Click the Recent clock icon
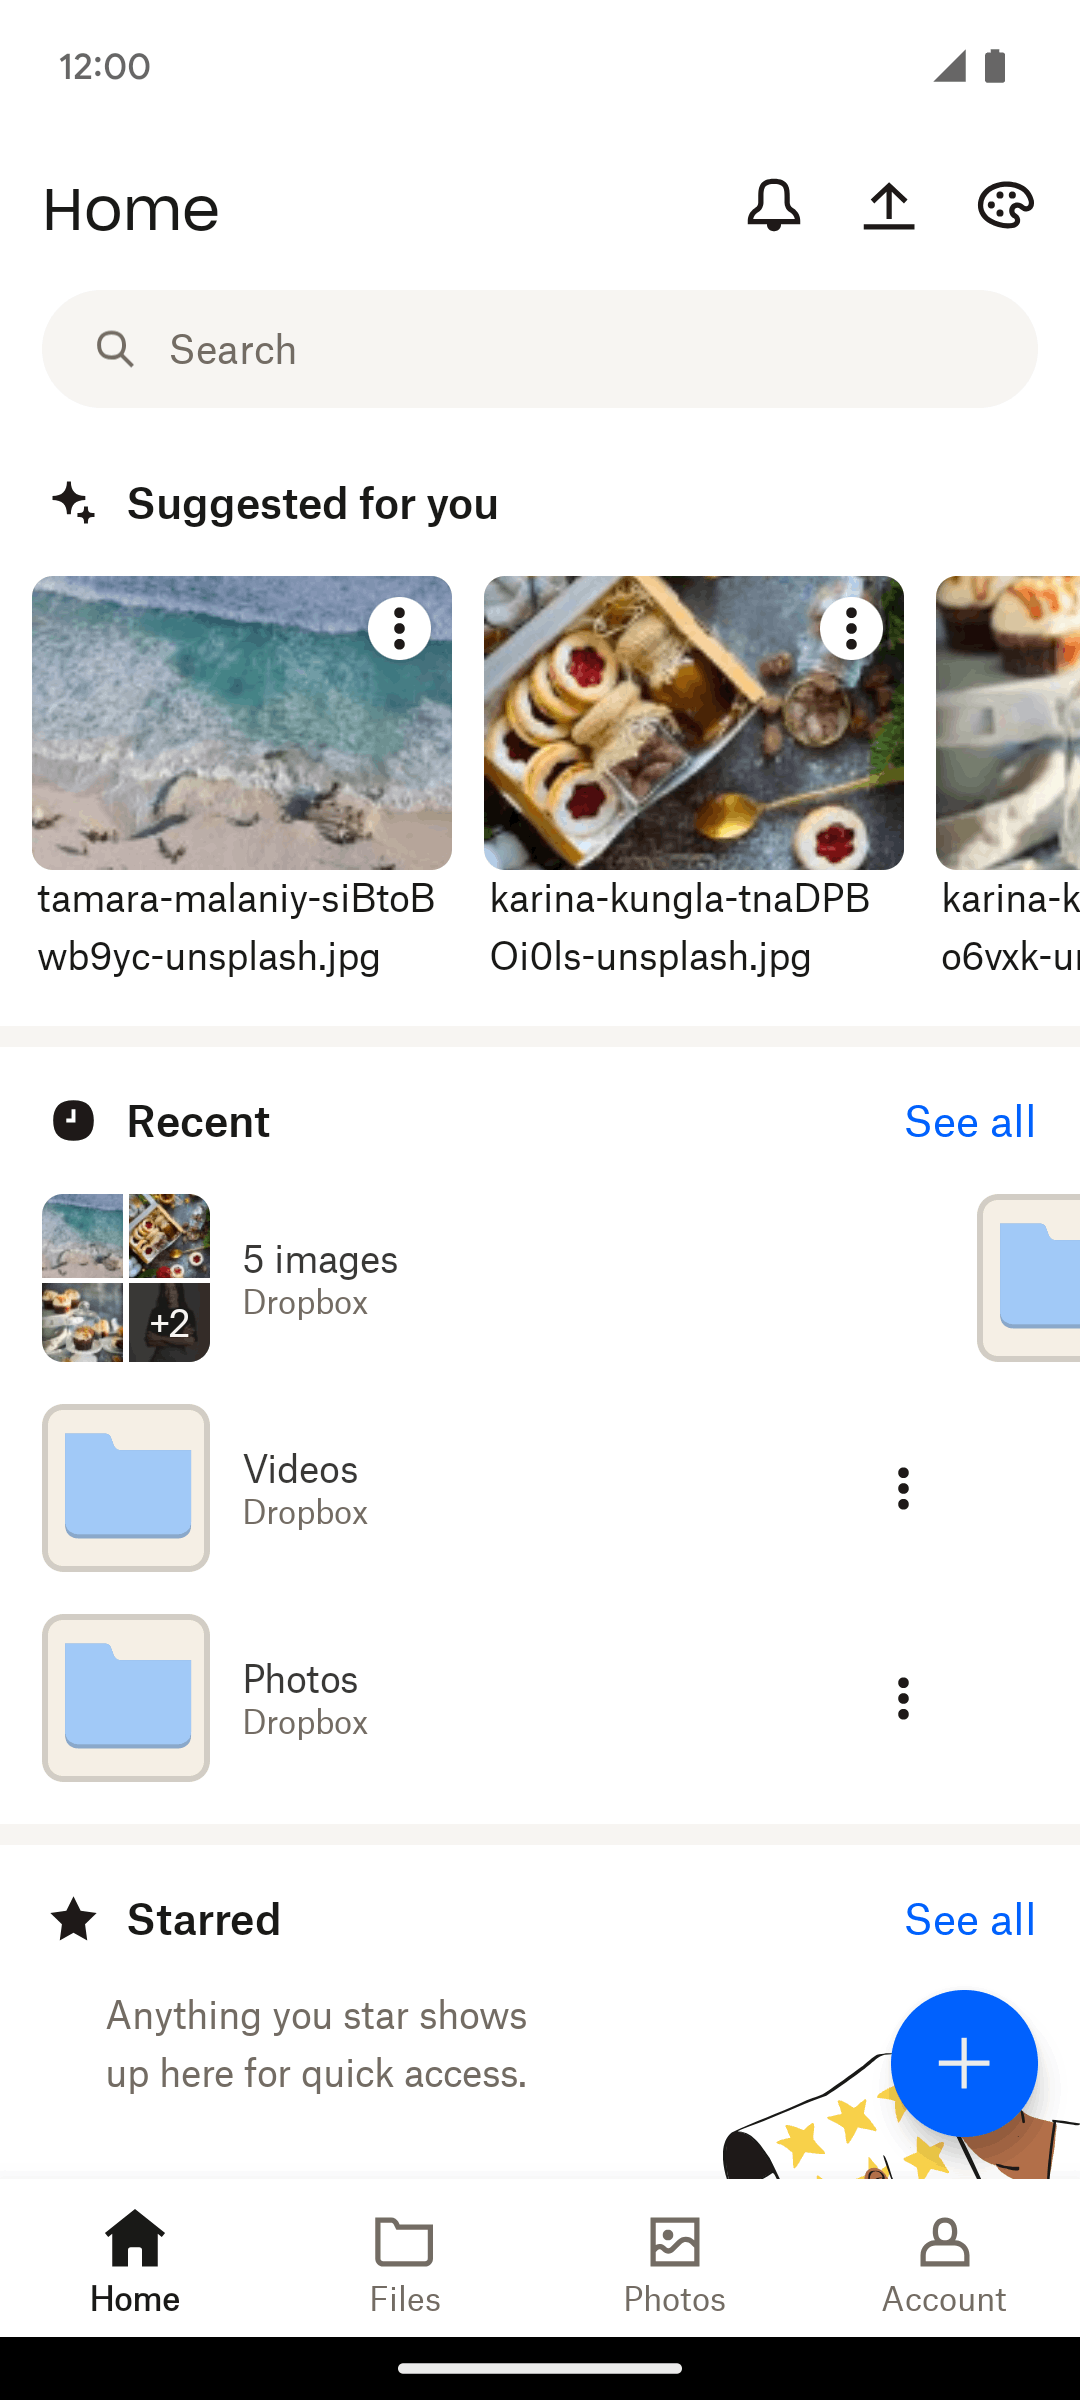The width and height of the screenshot is (1080, 2400). pyautogui.click(x=73, y=1121)
